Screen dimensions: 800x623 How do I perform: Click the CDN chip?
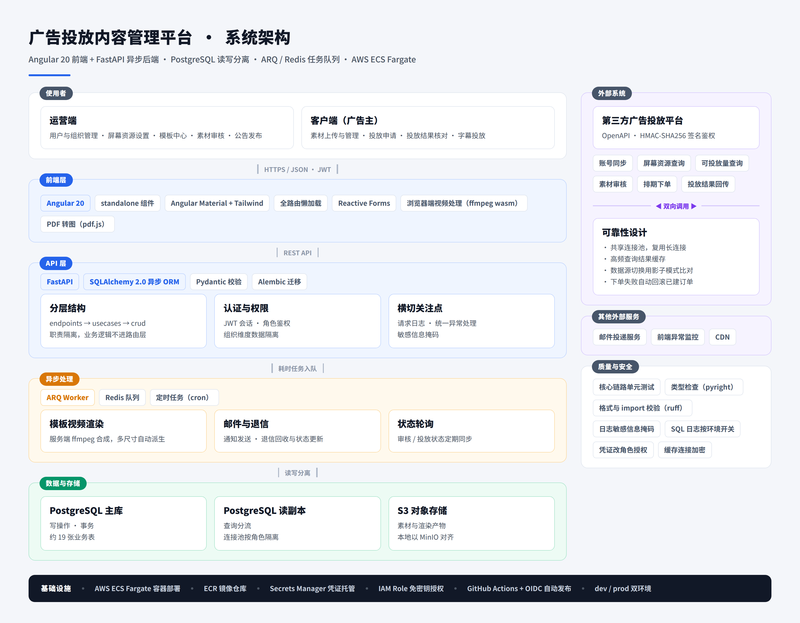[722, 337]
